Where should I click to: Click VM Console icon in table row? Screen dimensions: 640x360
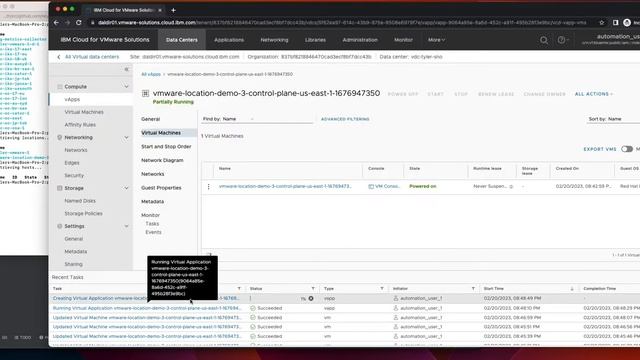[x=371, y=187]
